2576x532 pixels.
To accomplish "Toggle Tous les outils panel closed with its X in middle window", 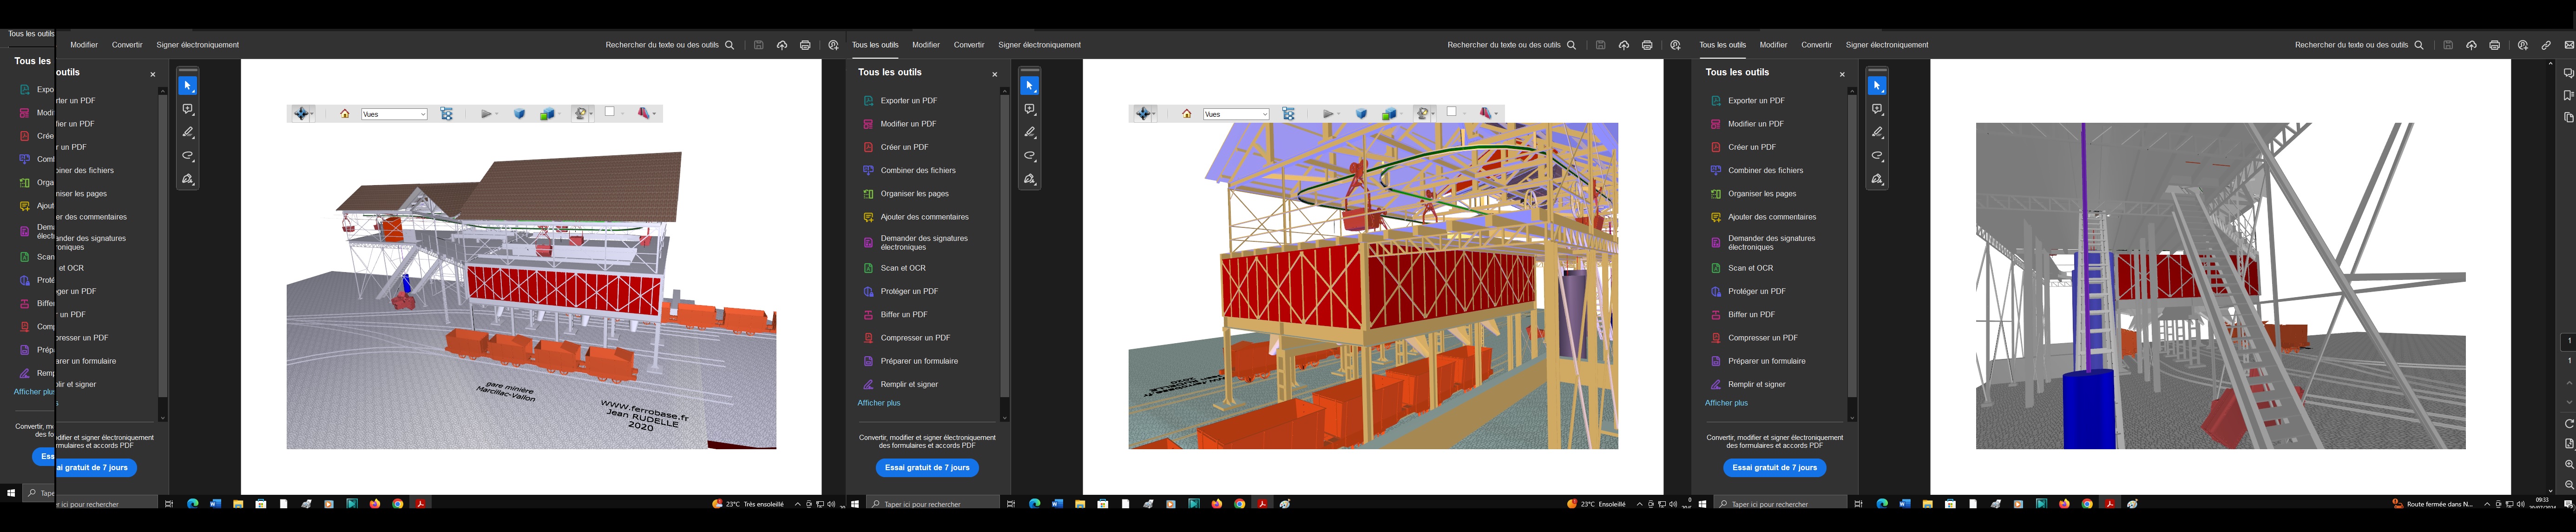I will point(994,74).
